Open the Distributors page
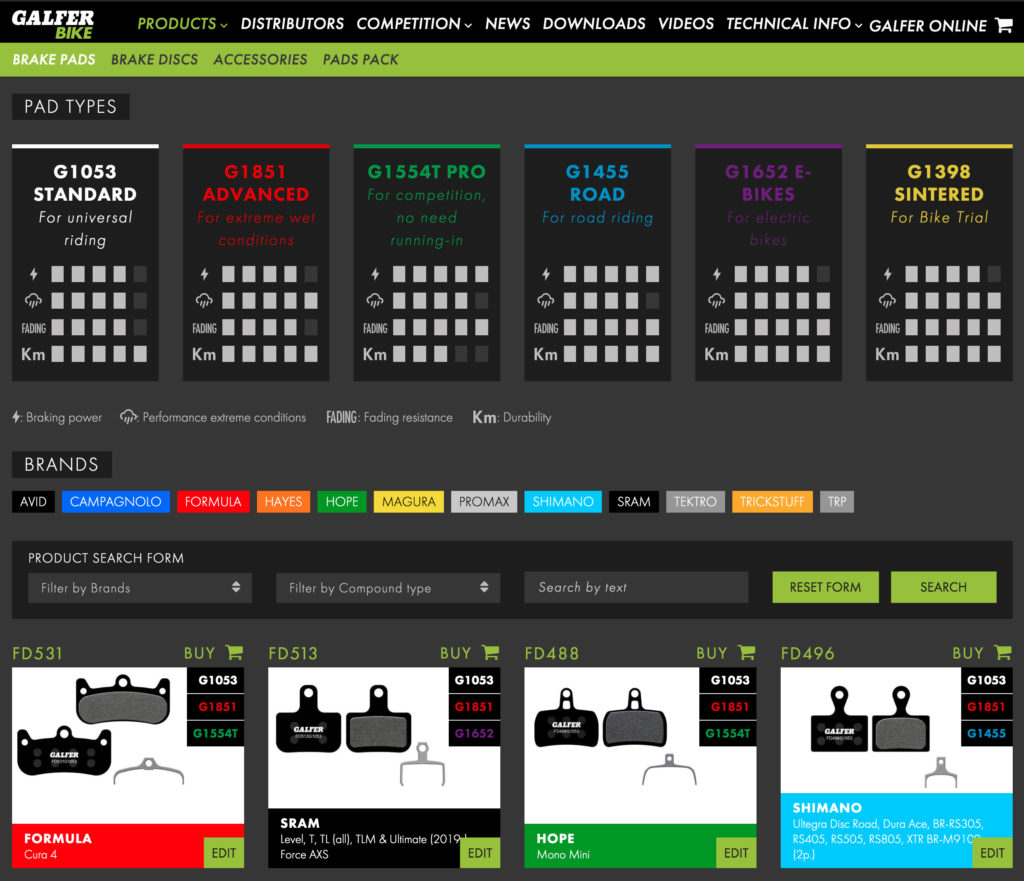Screen dimensions: 1024x881 click(x=292, y=24)
